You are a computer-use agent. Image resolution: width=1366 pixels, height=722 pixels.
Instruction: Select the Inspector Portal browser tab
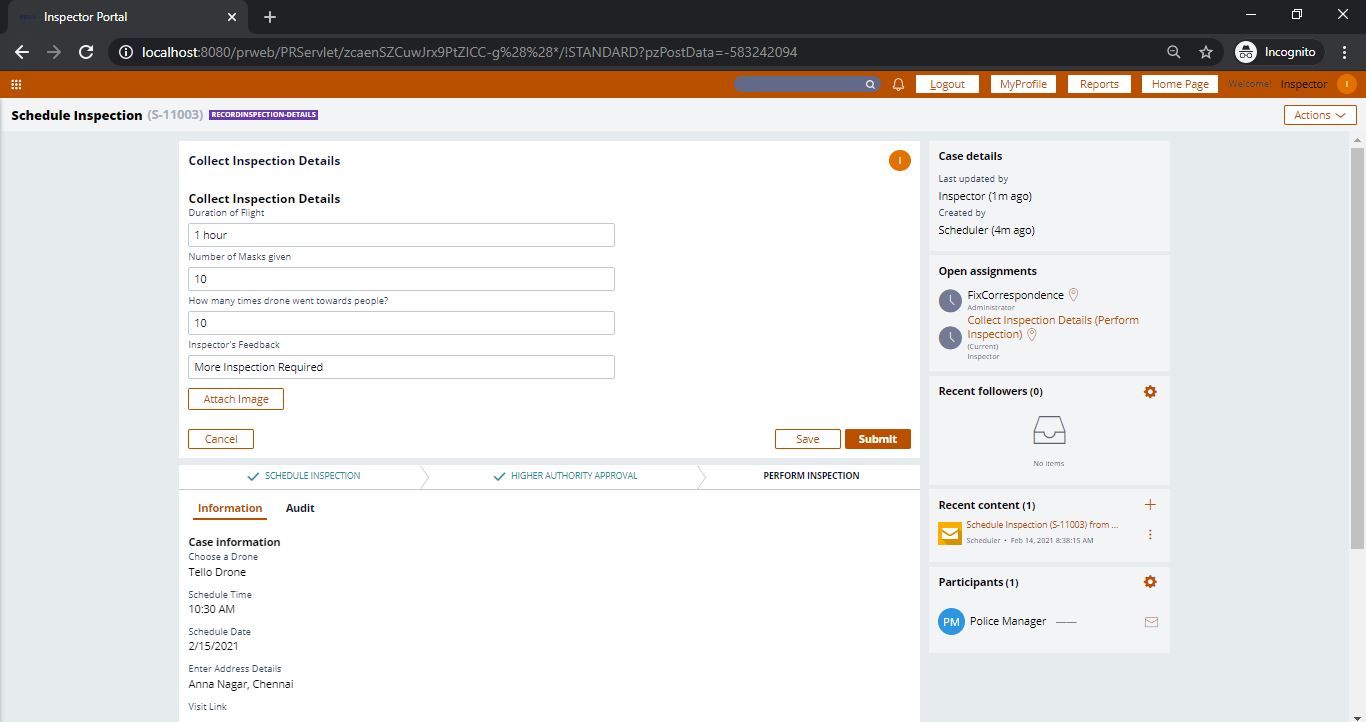point(128,17)
